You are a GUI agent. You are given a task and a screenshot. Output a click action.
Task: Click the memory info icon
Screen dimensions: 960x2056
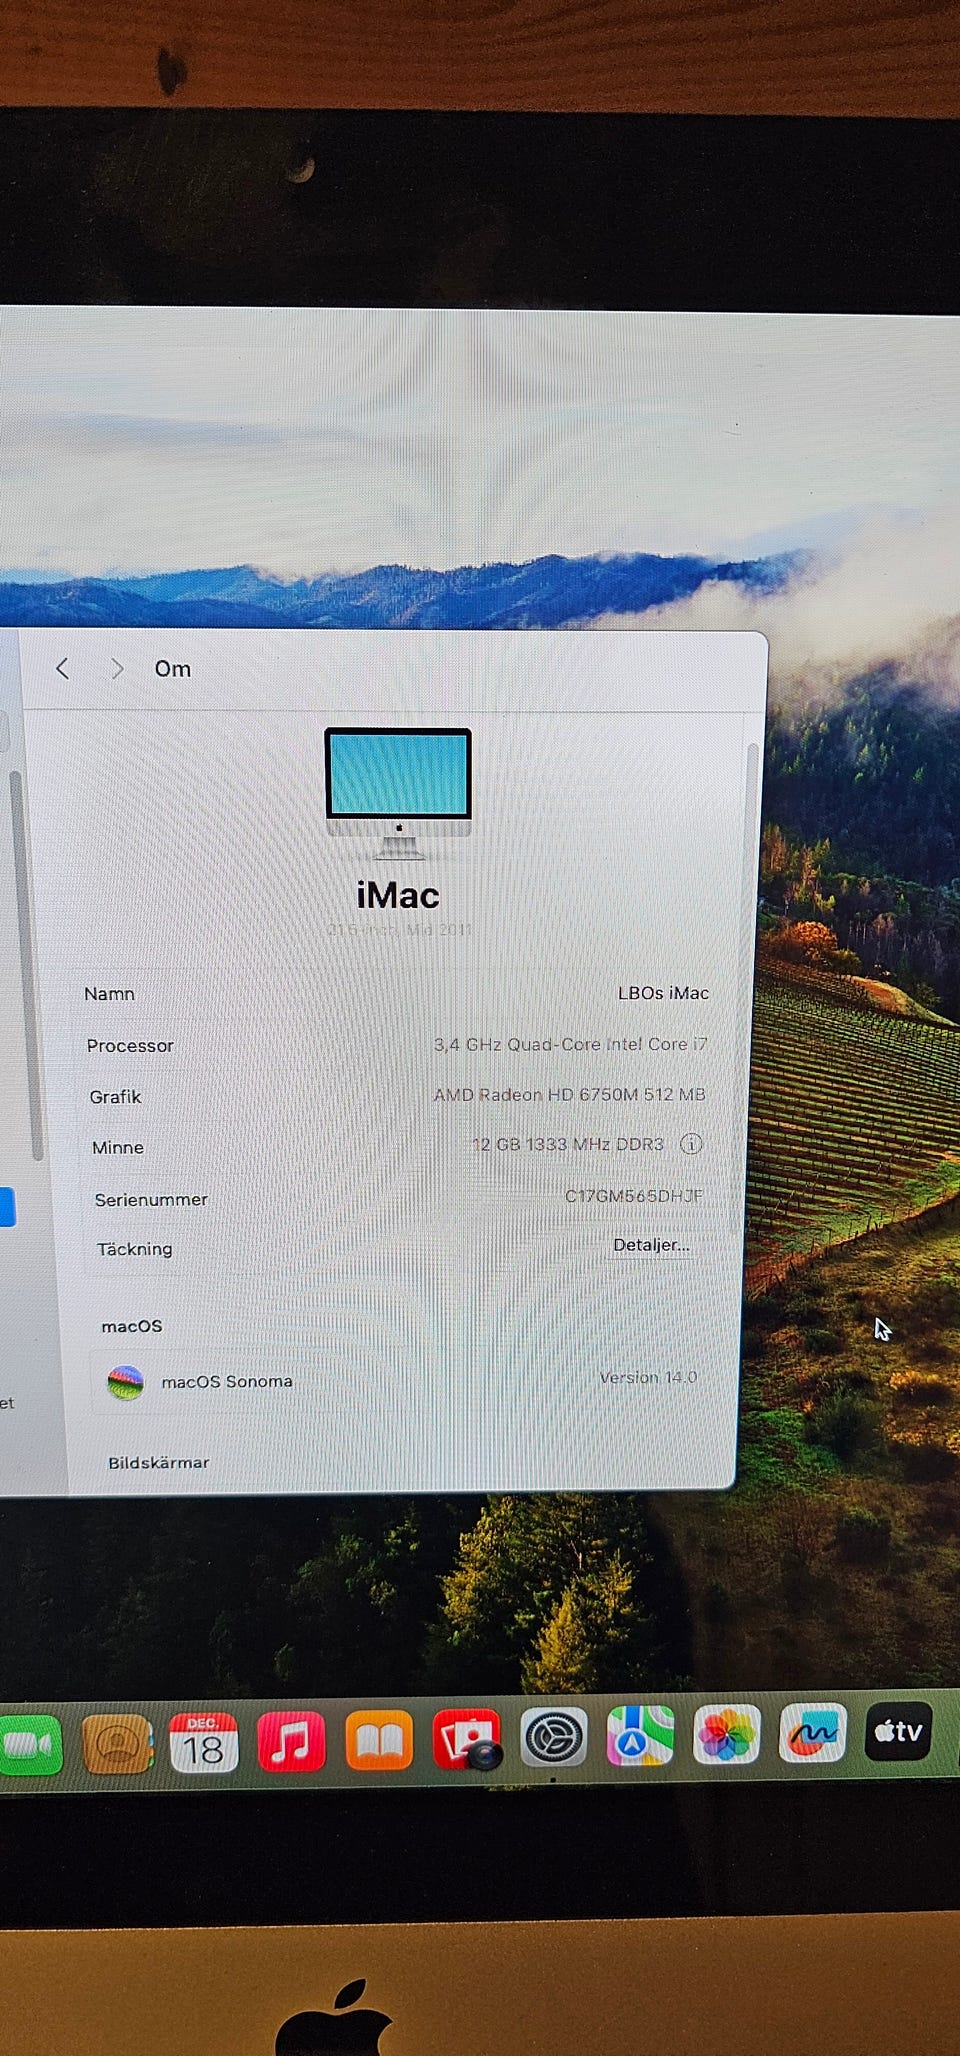coord(691,1144)
